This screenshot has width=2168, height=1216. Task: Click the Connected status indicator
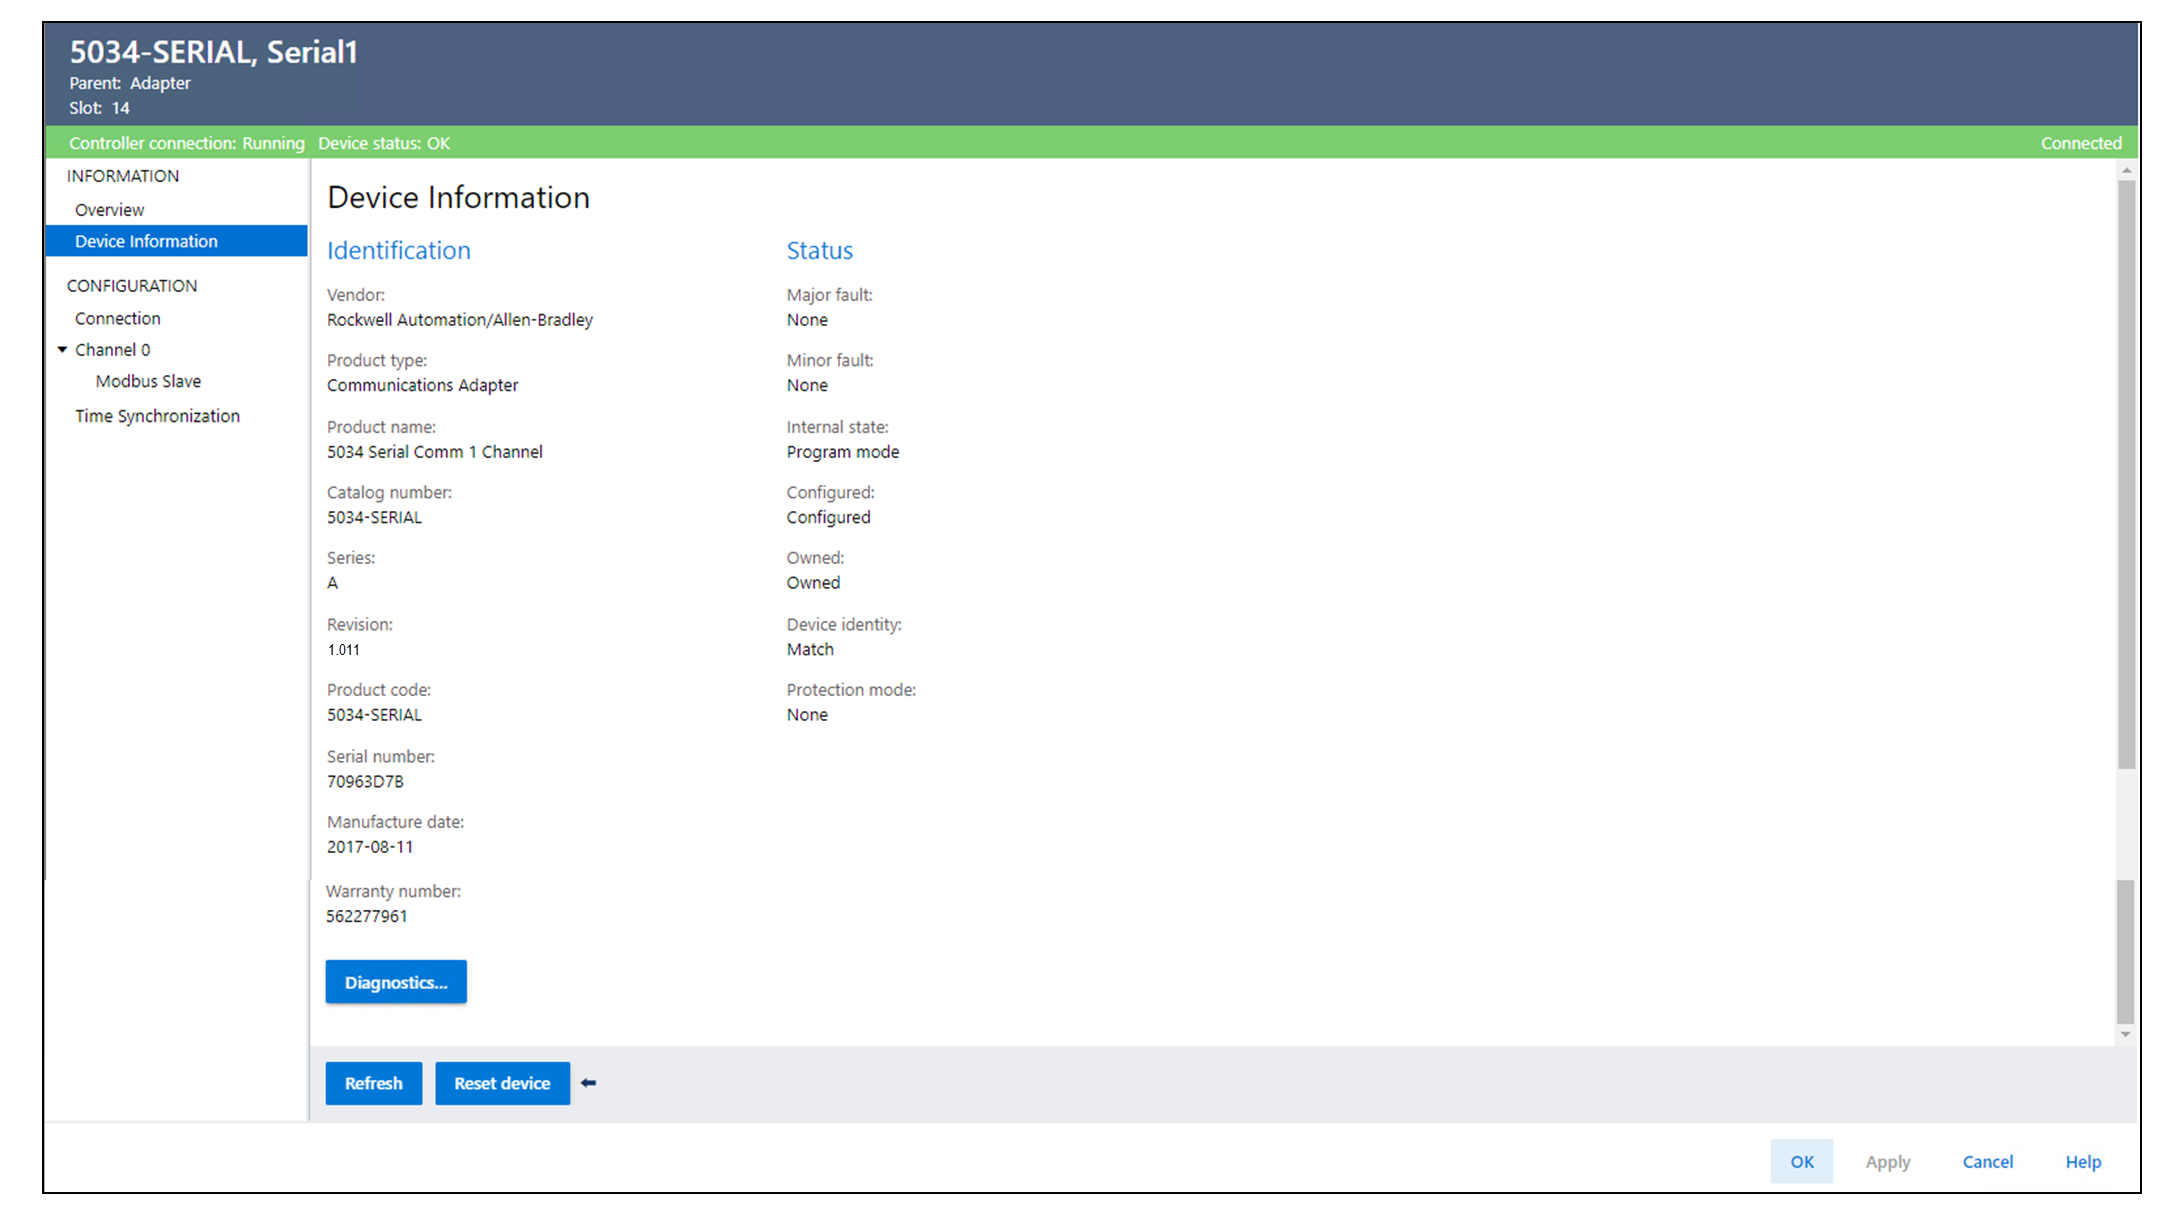pos(2080,143)
